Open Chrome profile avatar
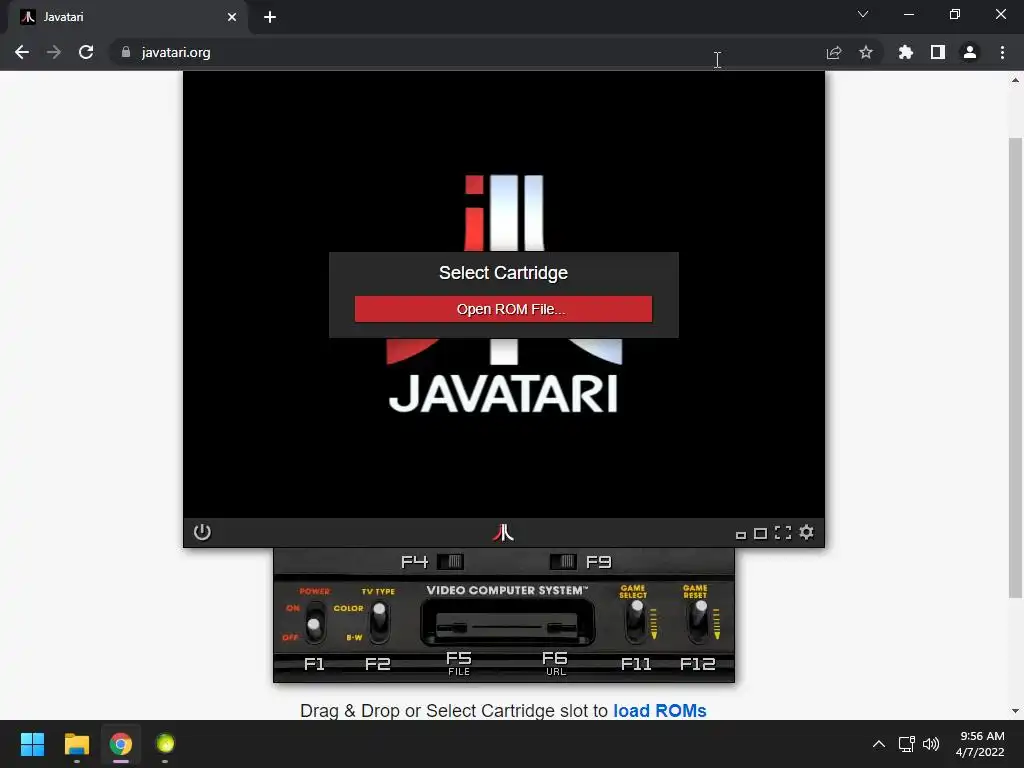 [x=970, y=52]
